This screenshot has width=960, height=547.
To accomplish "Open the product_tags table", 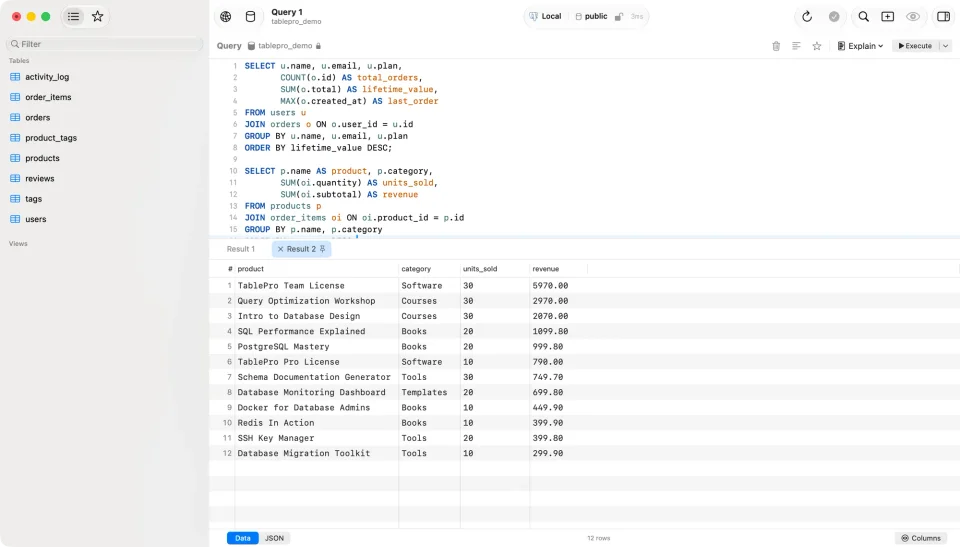I will 51,138.
